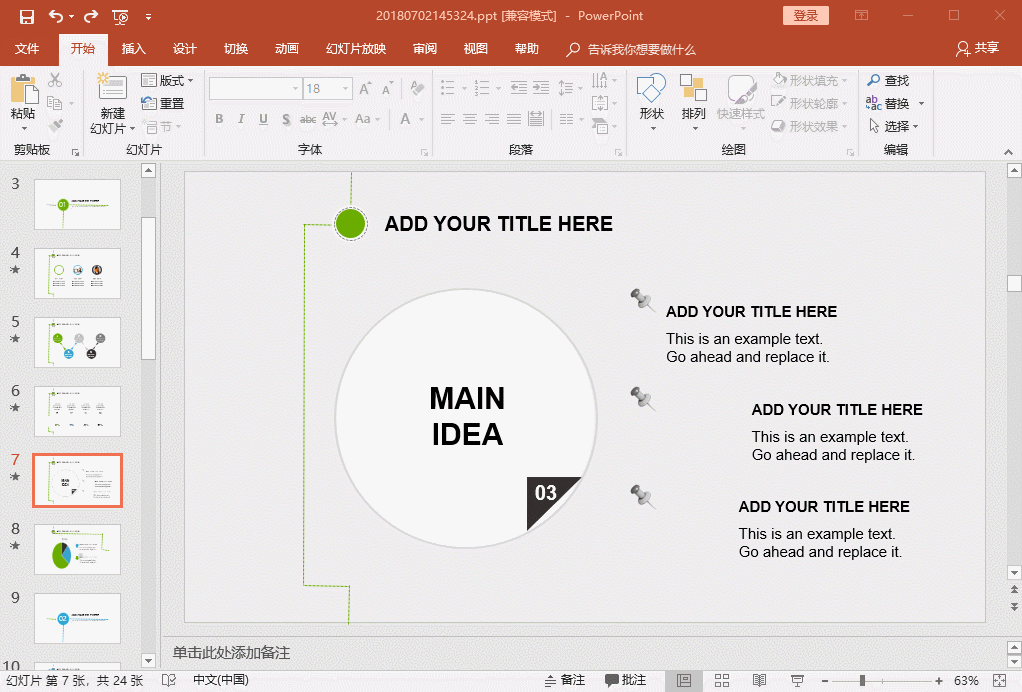Toggle the 备注 (Notes) pane

[x=565, y=680]
